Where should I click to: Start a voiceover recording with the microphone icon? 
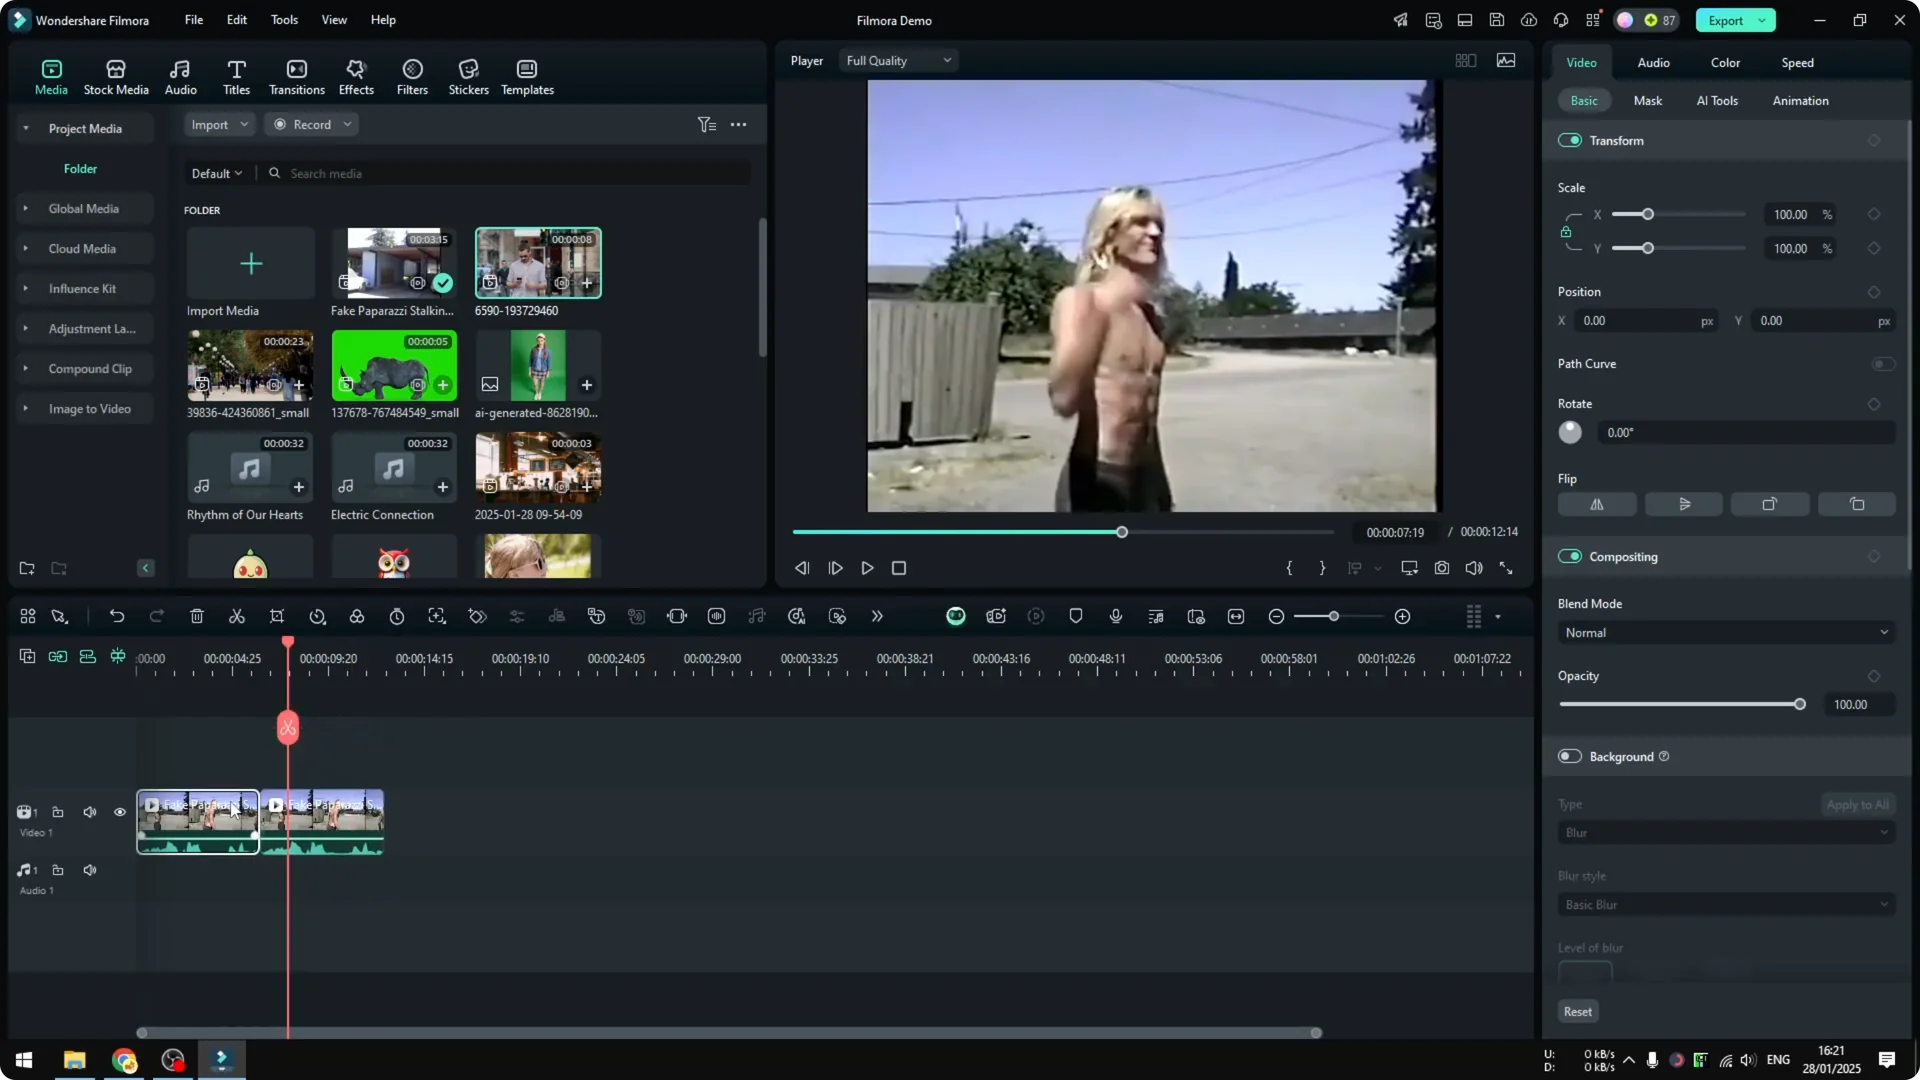click(1115, 616)
